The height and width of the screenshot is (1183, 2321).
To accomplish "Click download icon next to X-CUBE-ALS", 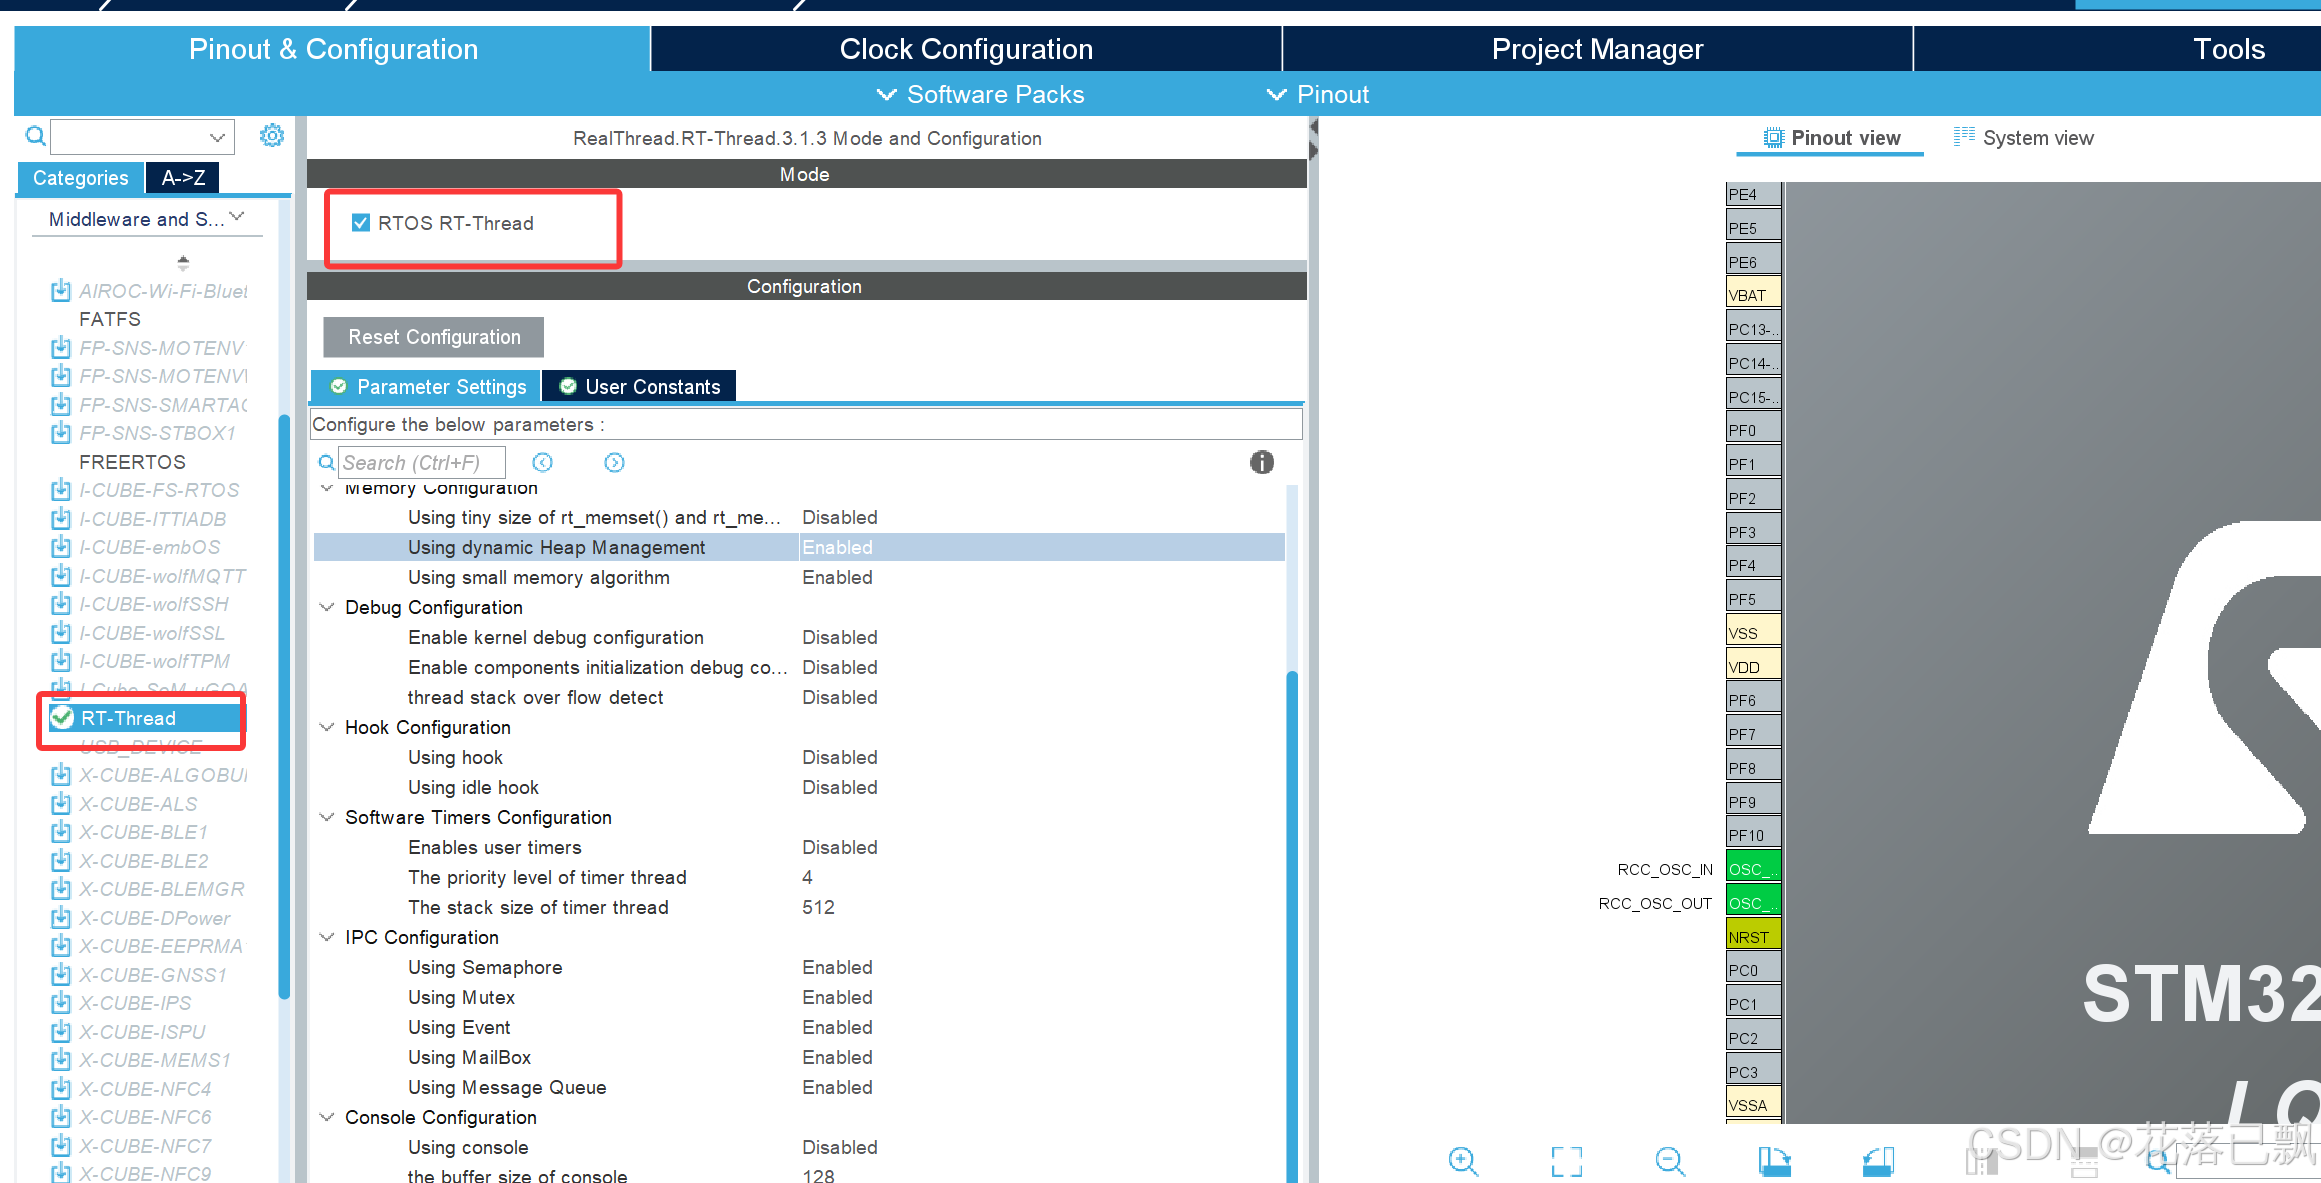I will (61, 803).
